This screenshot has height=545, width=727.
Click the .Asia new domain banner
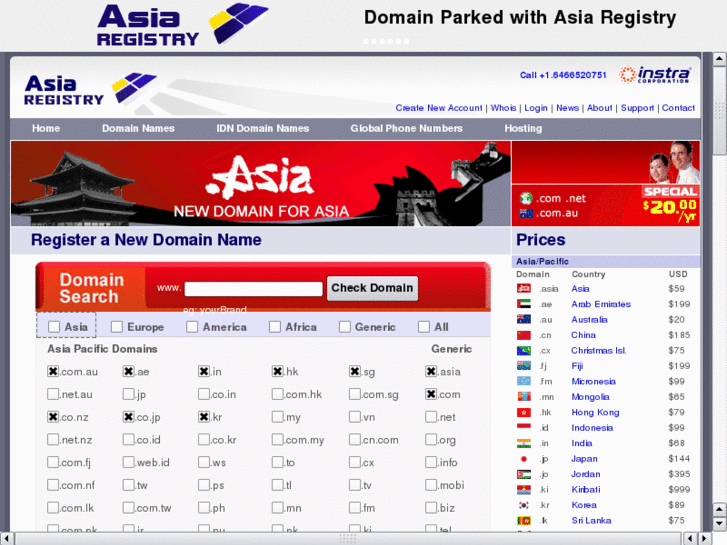pos(261,183)
